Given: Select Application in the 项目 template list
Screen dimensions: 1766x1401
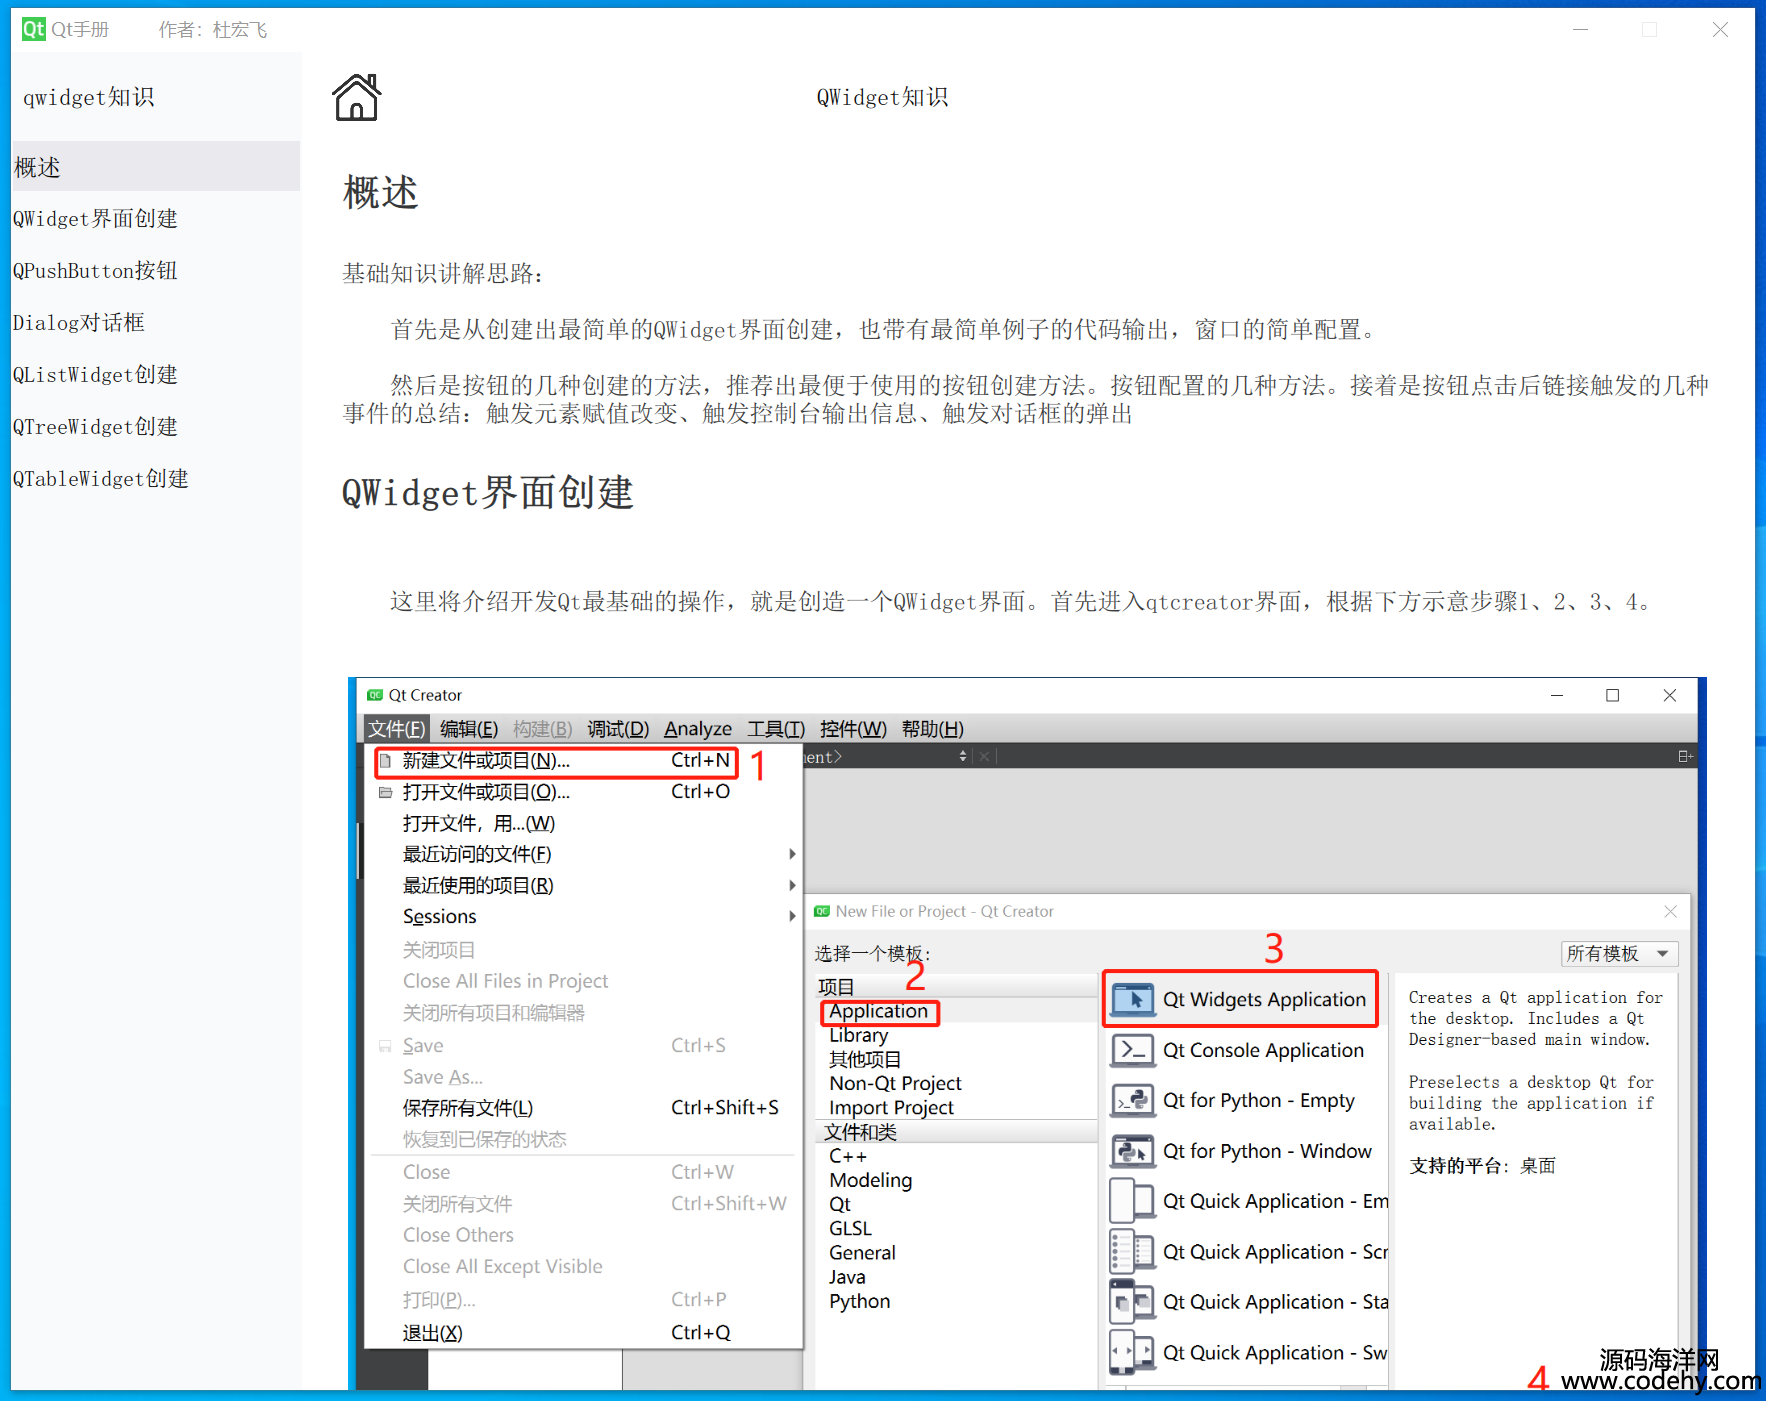Looking at the screenshot, I should (x=878, y=1011).
